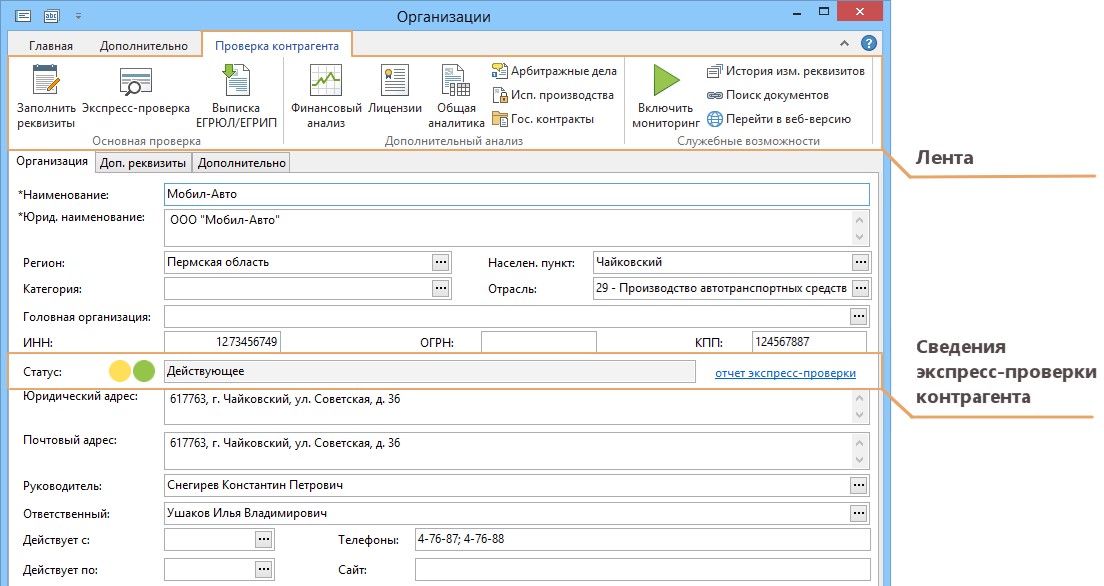Click Юрид. наименование scroll down arrow
This screenshot has width=1104, height=586.
(x=860, y=238)
